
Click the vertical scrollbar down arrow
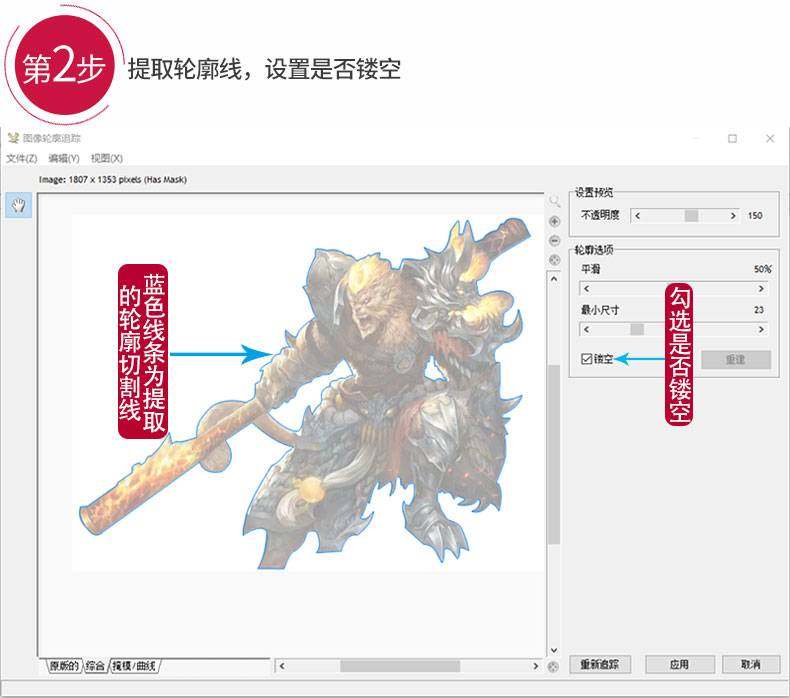[x=554, y=650]
